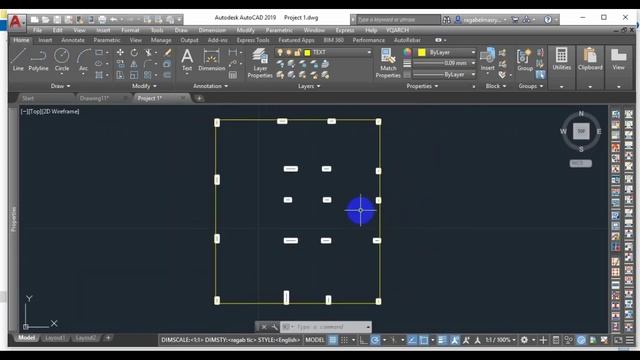Screen dimensions: 640x360
Task: Expand the Layers panel
Action: pyautogui.click(x=309, y=86)
